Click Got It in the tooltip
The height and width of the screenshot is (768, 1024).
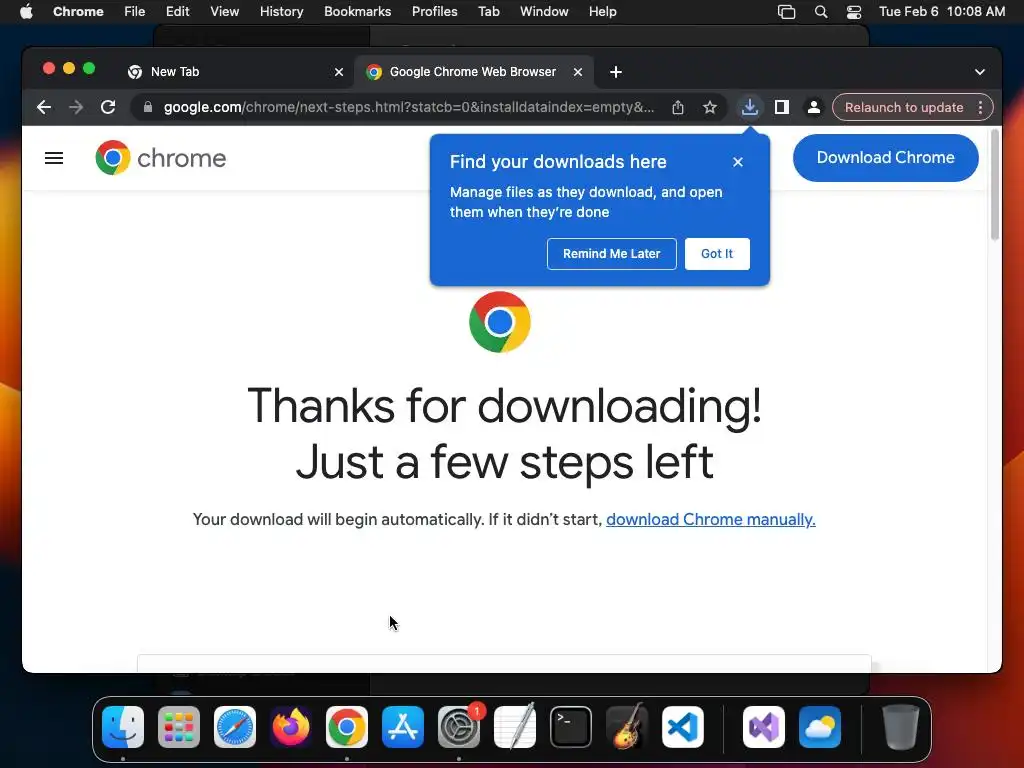click(717, 254)
